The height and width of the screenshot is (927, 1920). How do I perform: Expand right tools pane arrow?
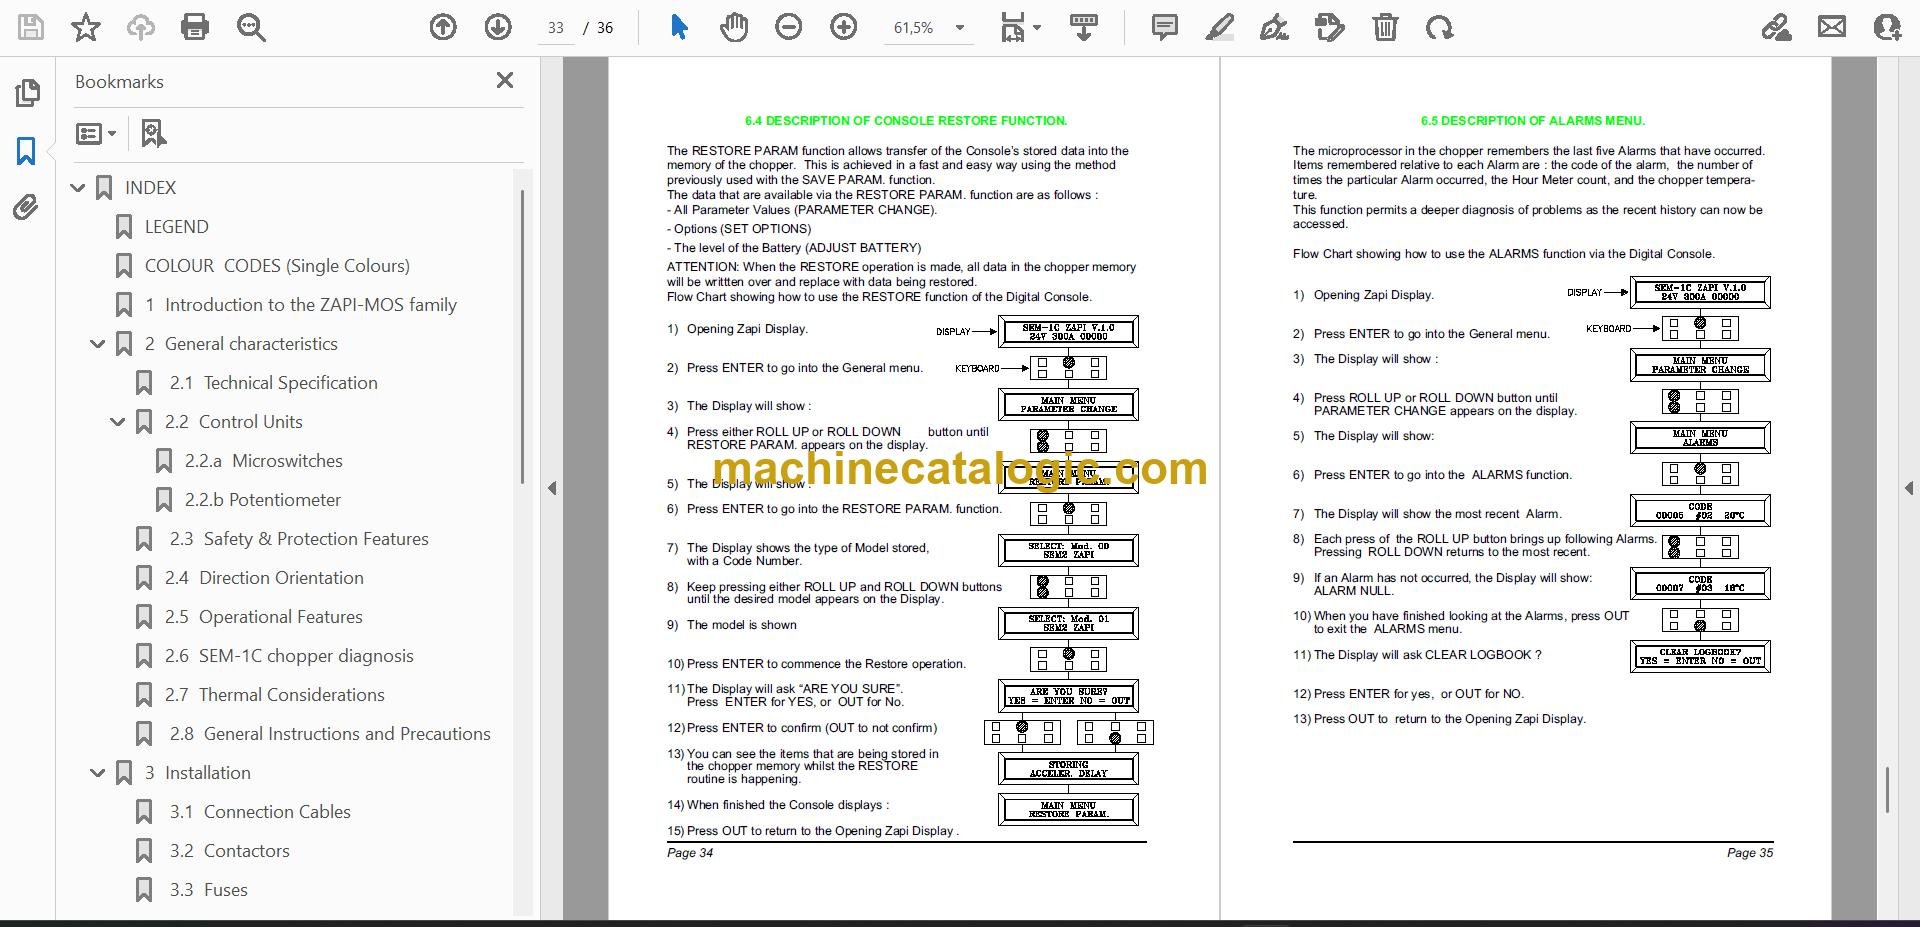tap(1908, 488)
